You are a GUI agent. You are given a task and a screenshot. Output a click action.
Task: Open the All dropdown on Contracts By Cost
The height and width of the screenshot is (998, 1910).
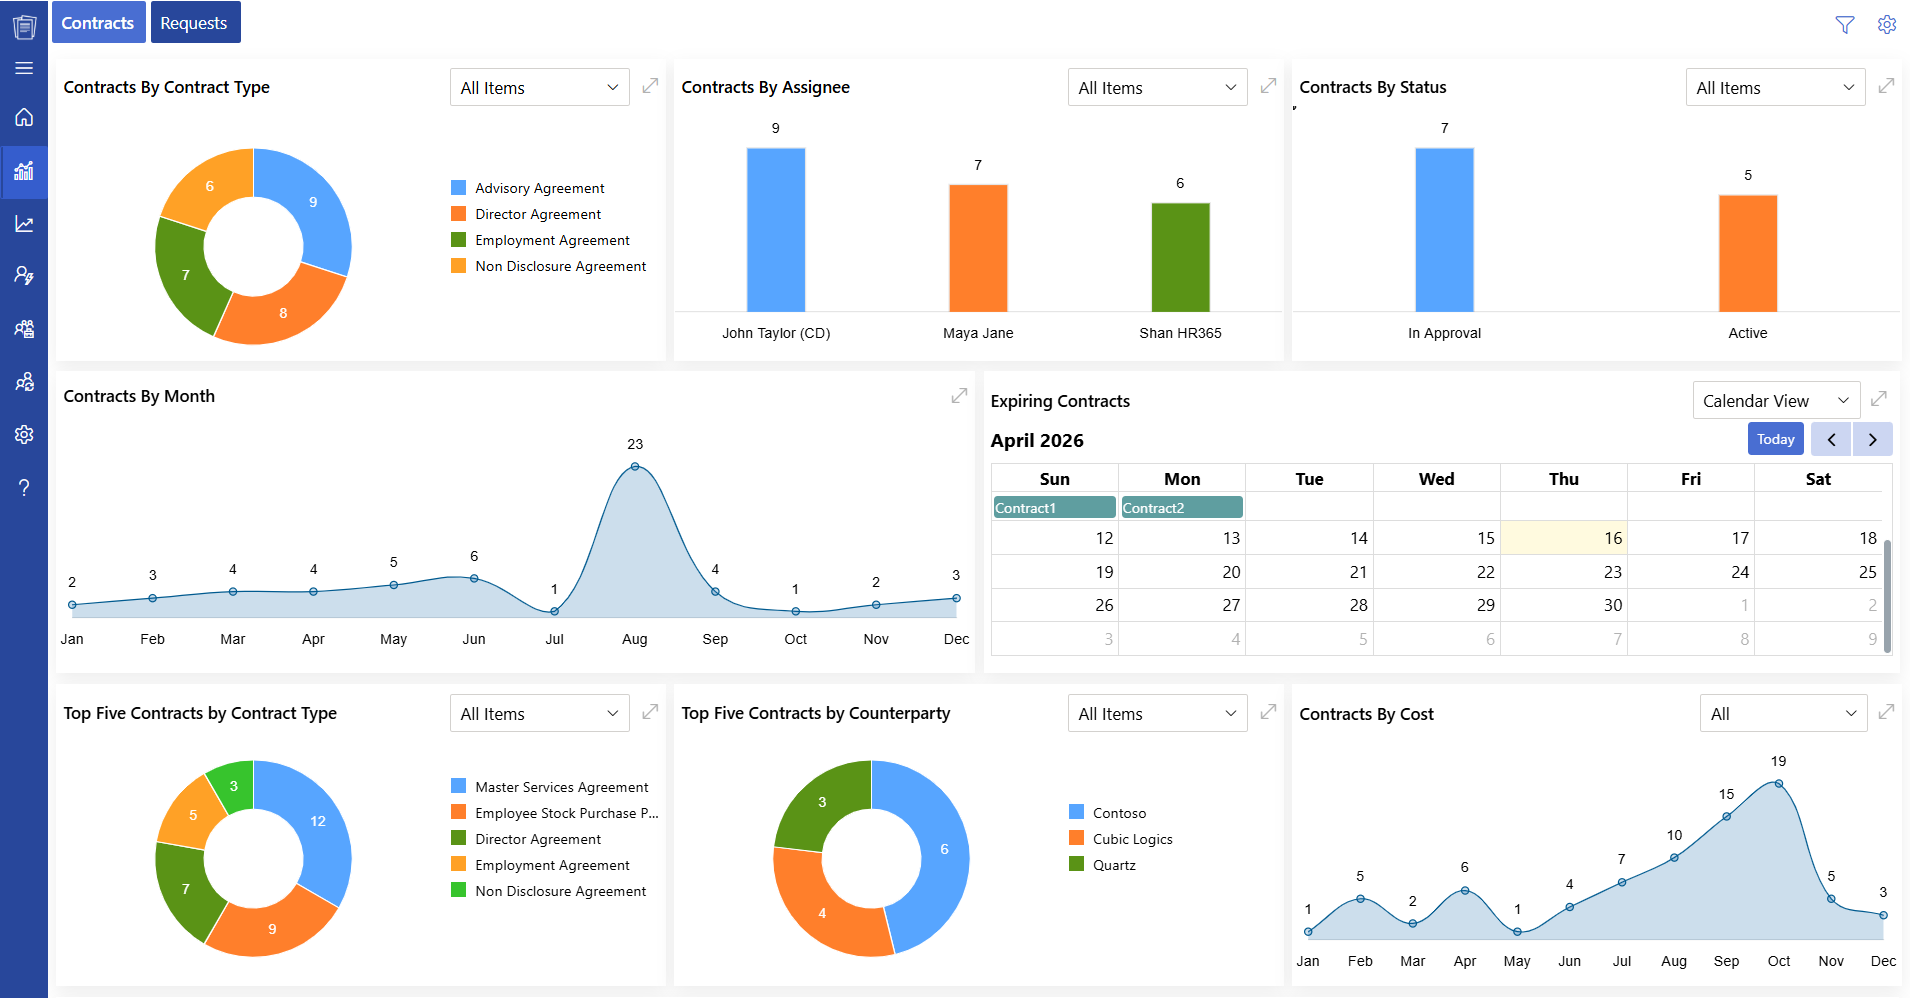click(x=1784, y=713)
